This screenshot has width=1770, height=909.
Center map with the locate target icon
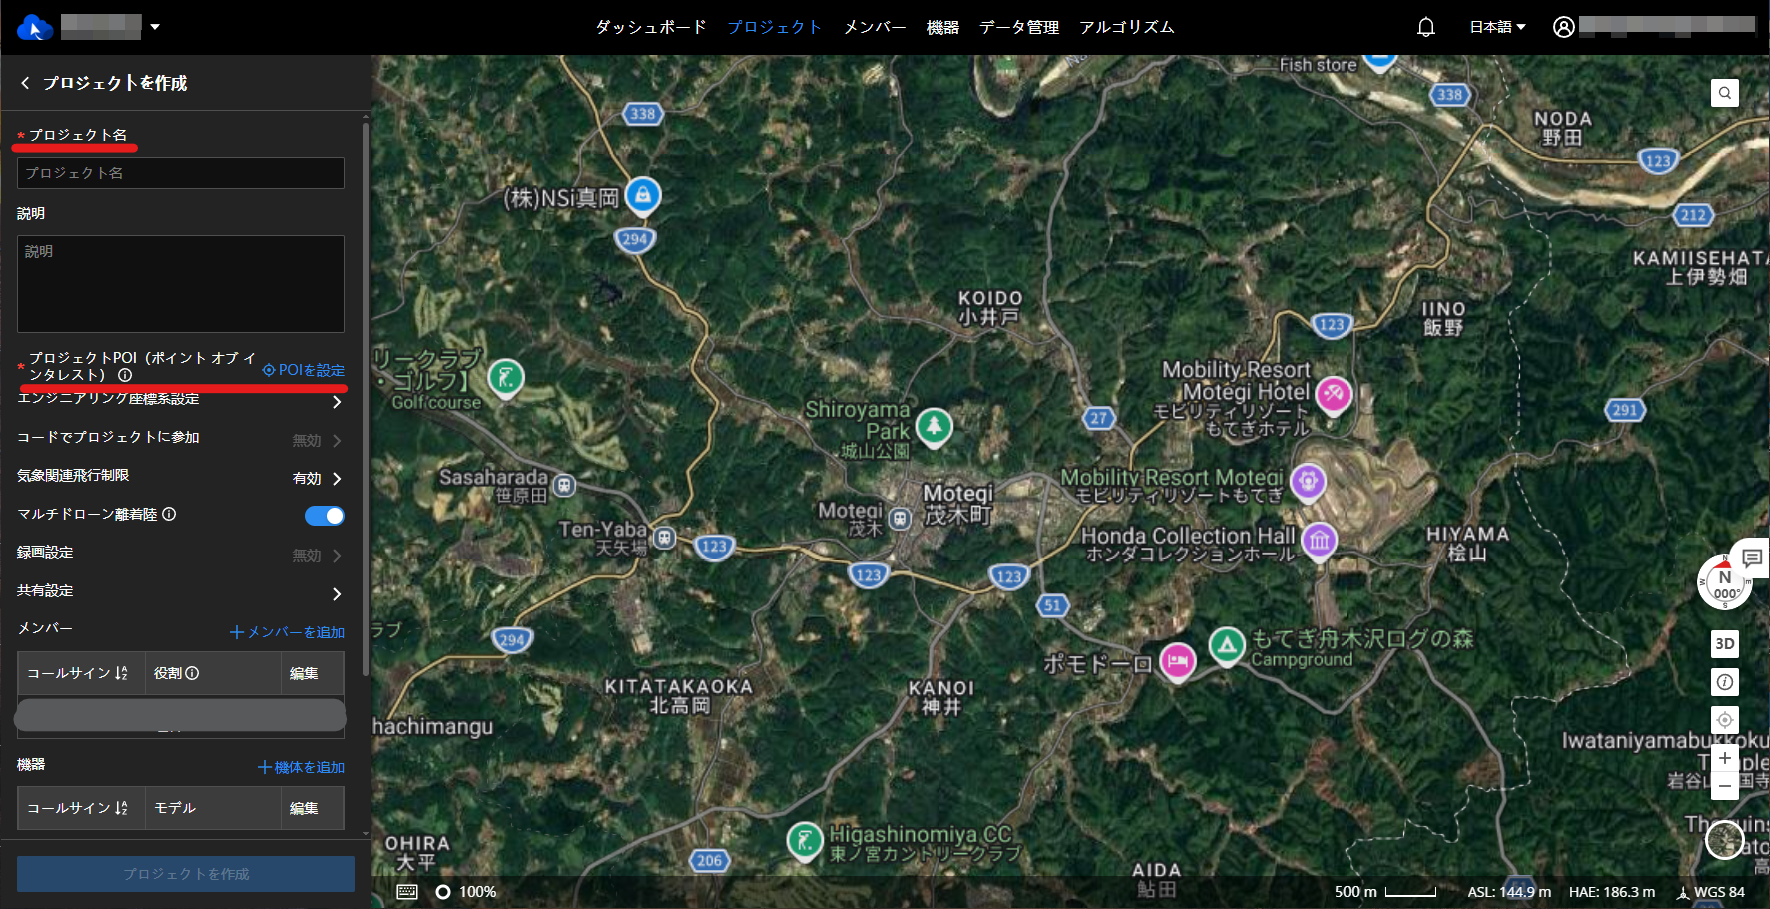click(1724, 720)
